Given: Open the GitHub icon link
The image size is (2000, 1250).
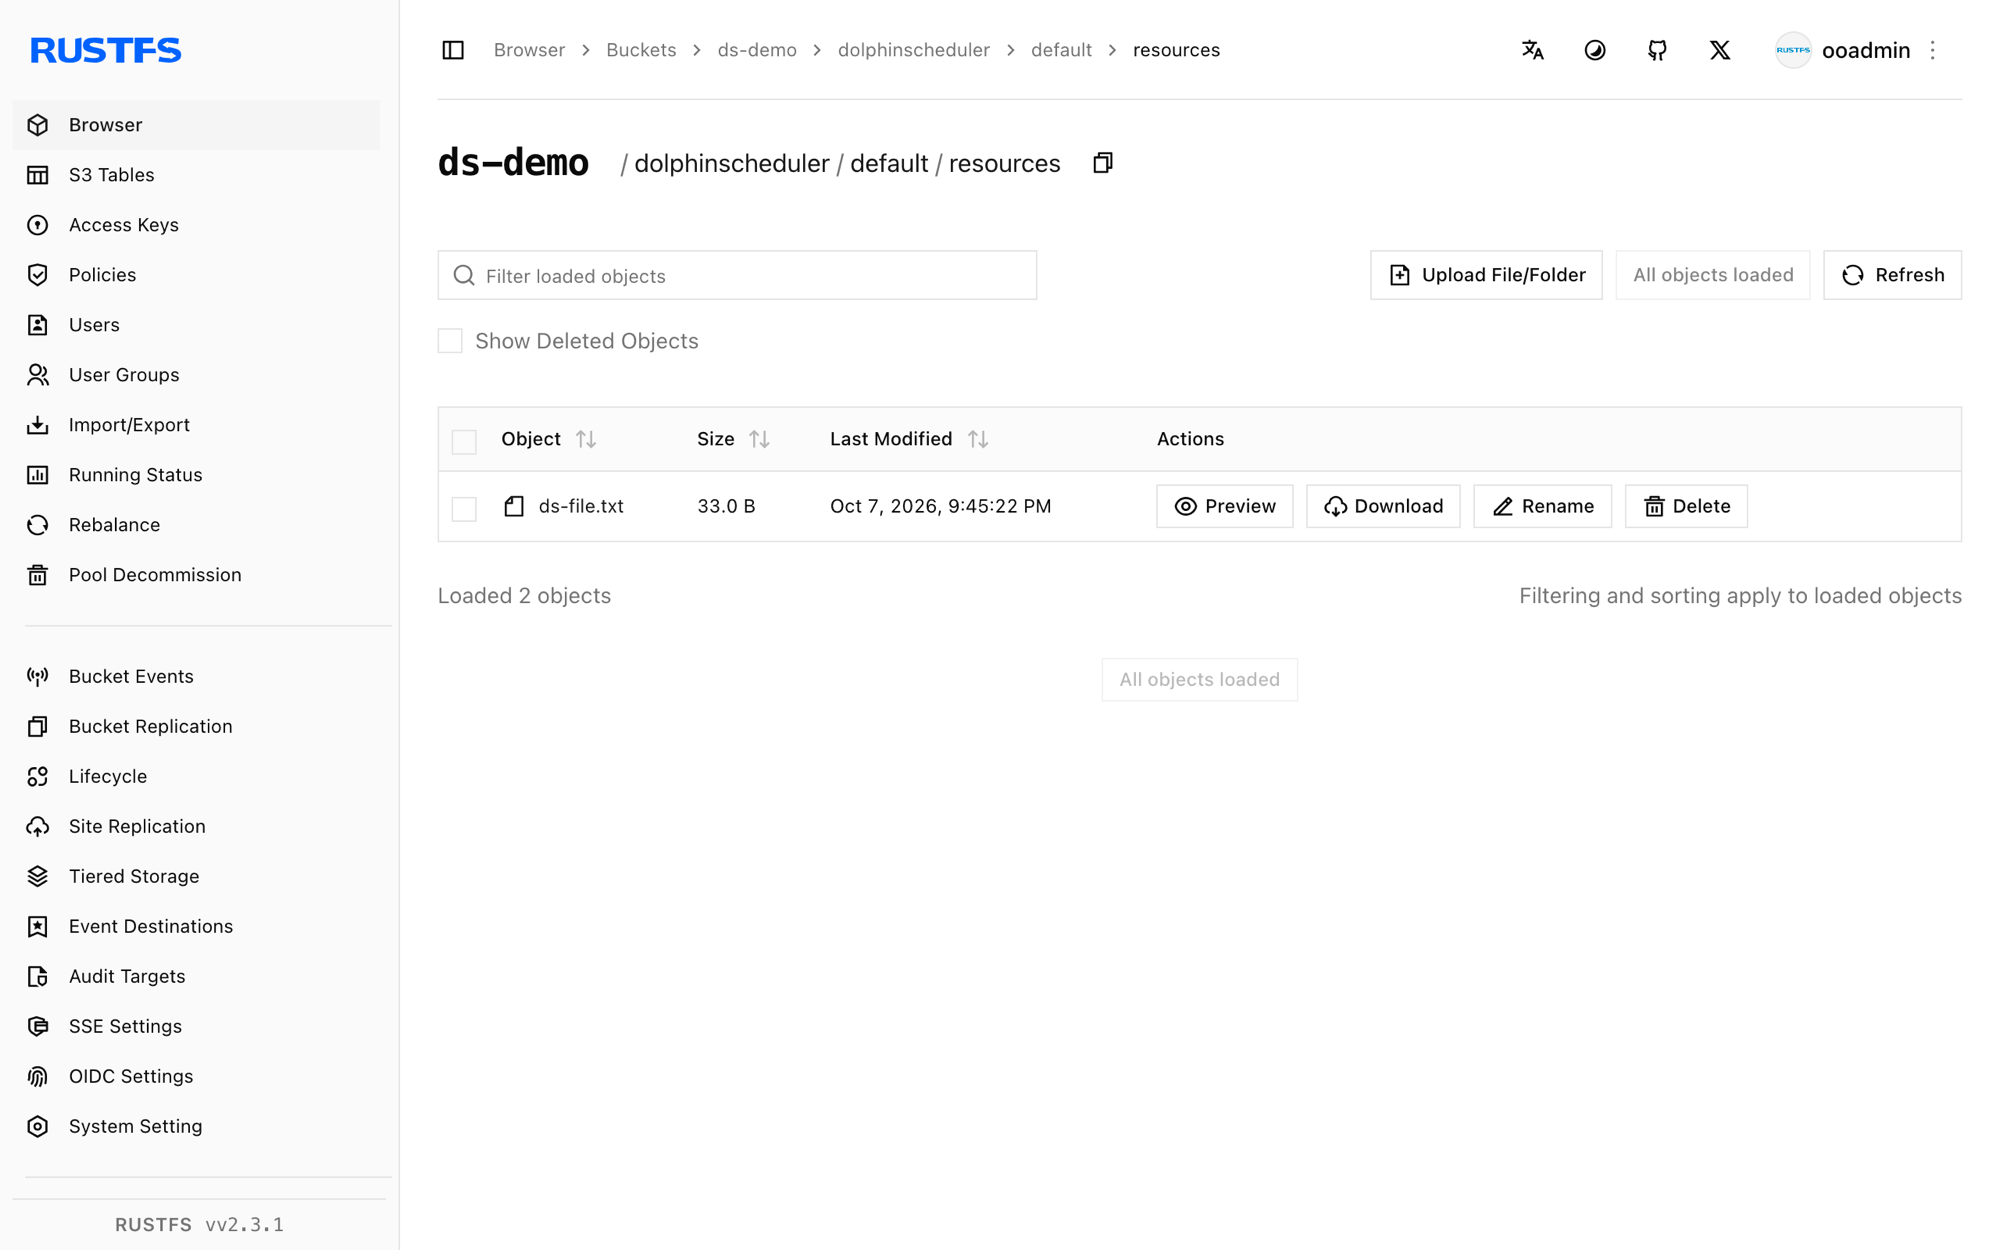Looking at the screenshot, I should [1657, 50].
